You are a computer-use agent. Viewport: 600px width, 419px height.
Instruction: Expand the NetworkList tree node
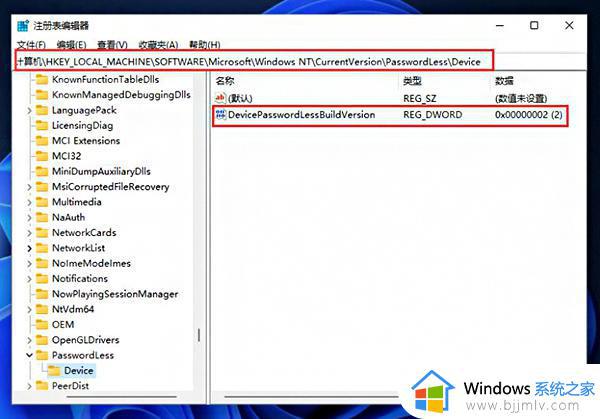[x=29, y=248]
